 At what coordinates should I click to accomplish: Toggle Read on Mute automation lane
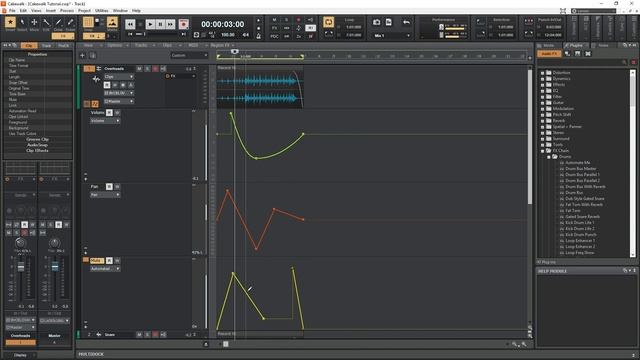109,260
